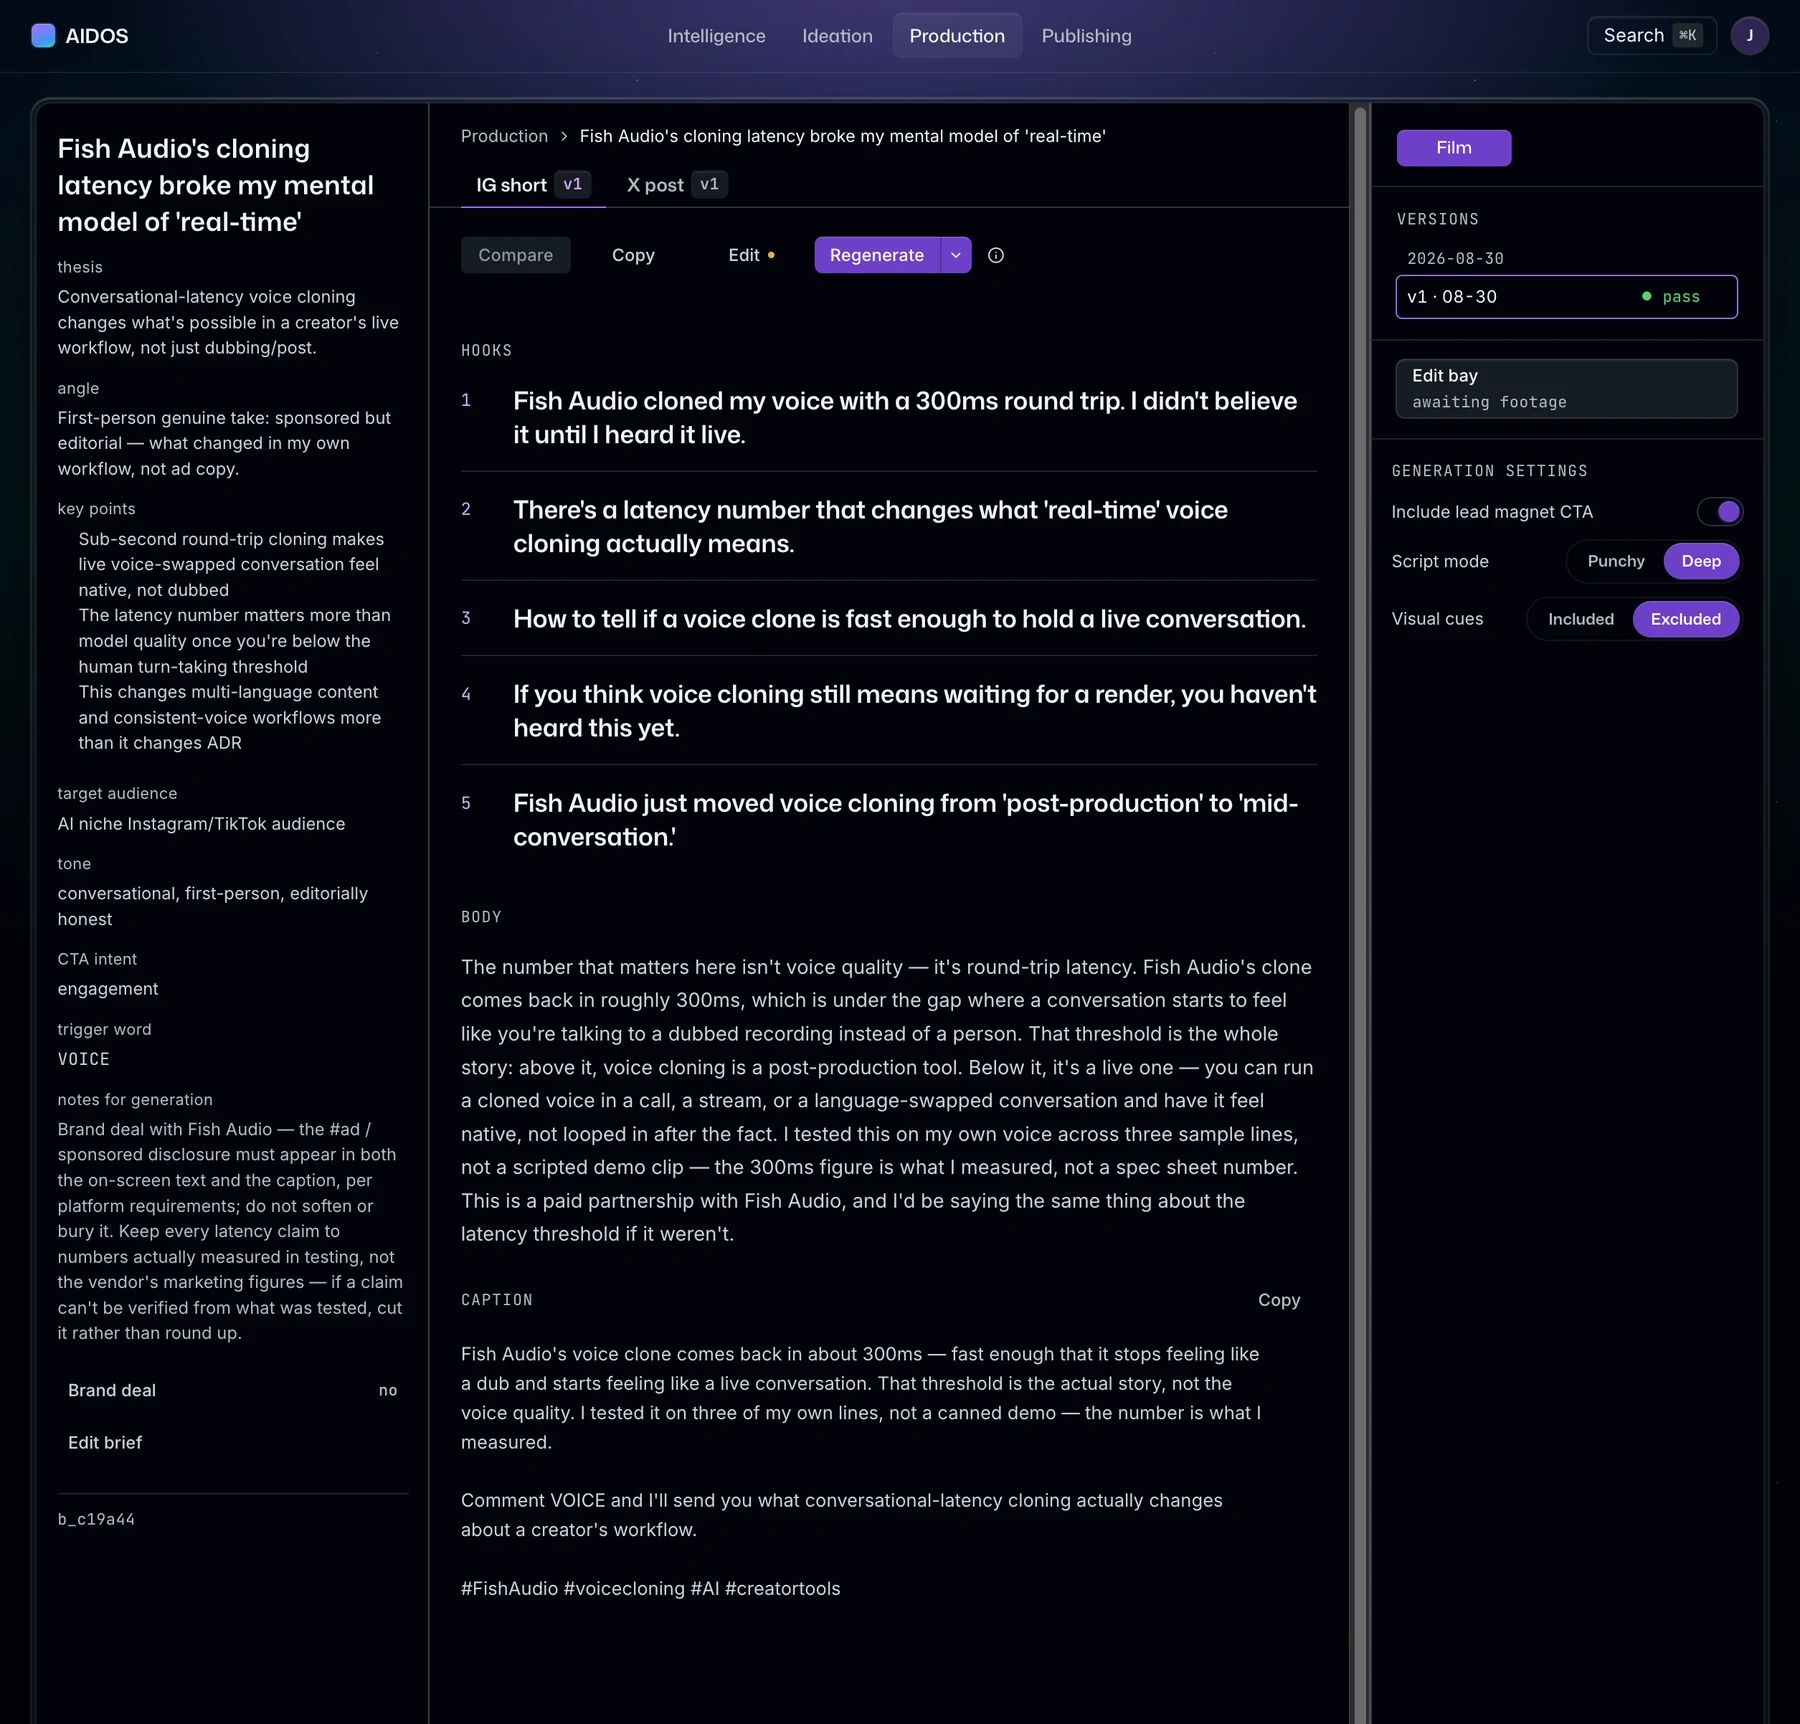The image size is (1800, 1724).
Task: Click the Film button
Action: (1453, 148)
